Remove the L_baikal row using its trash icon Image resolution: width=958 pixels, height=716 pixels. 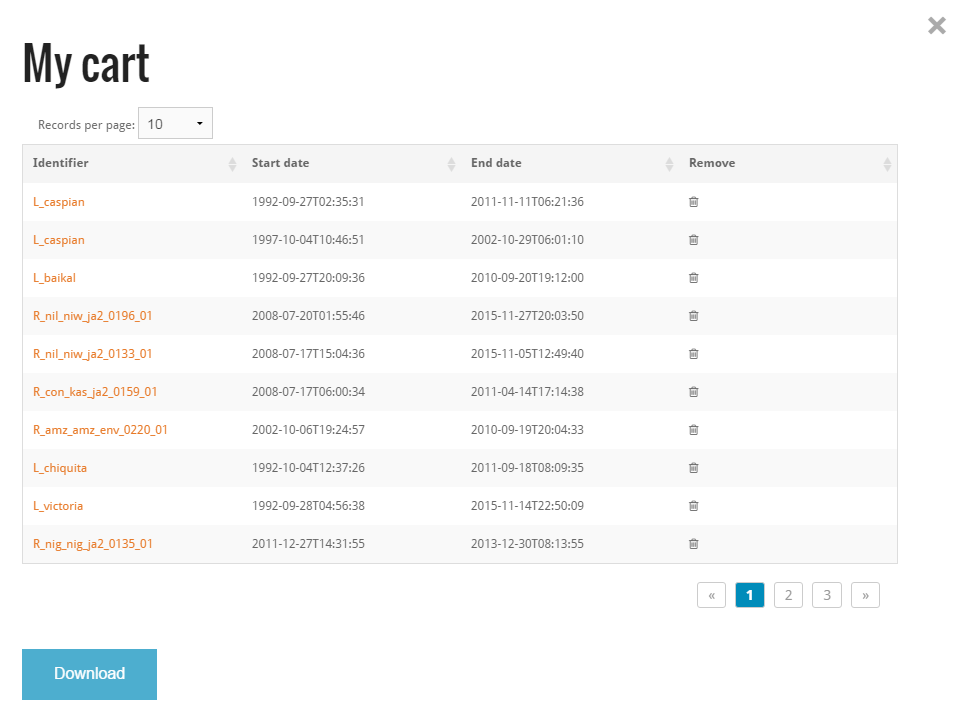tap(693, 278)
